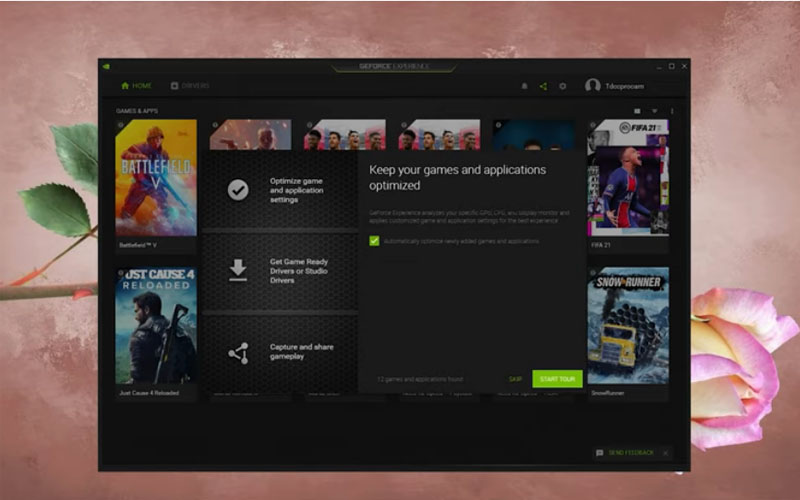Click the green share icon in header

(x=543, y=86)
